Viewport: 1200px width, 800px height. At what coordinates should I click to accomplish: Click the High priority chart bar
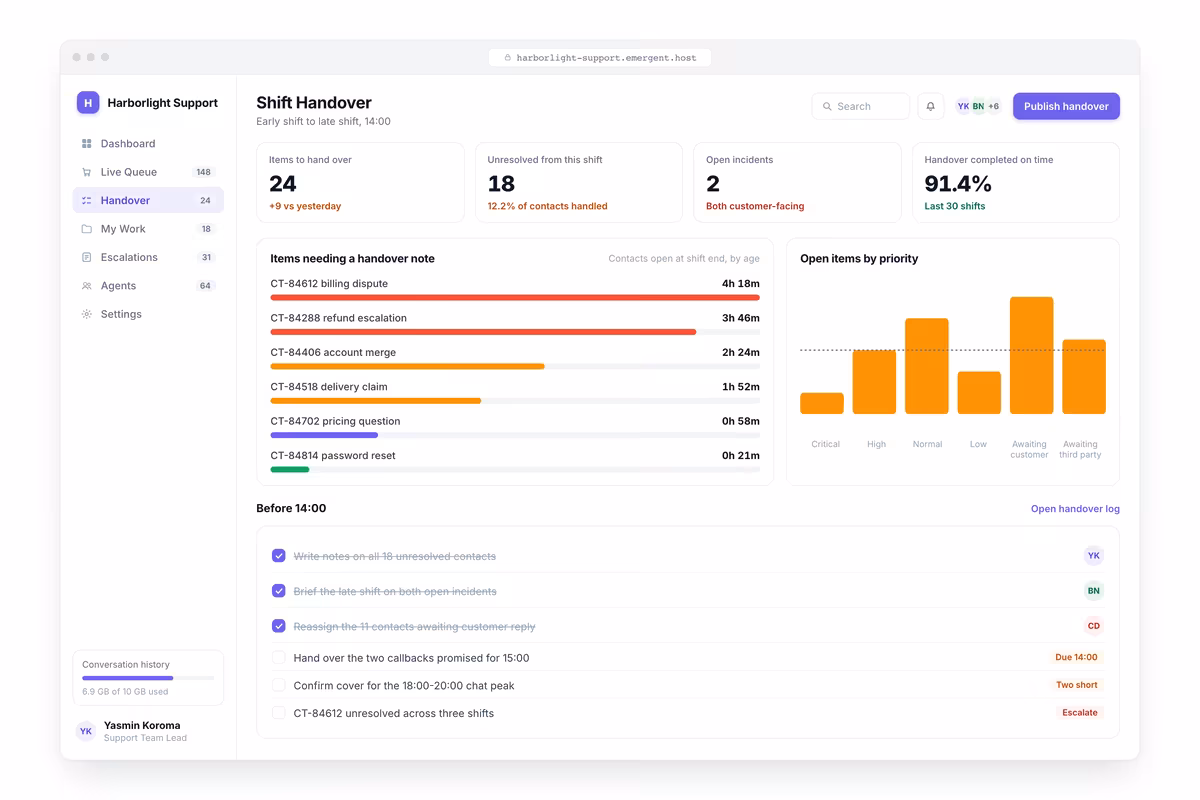[874, 382]
